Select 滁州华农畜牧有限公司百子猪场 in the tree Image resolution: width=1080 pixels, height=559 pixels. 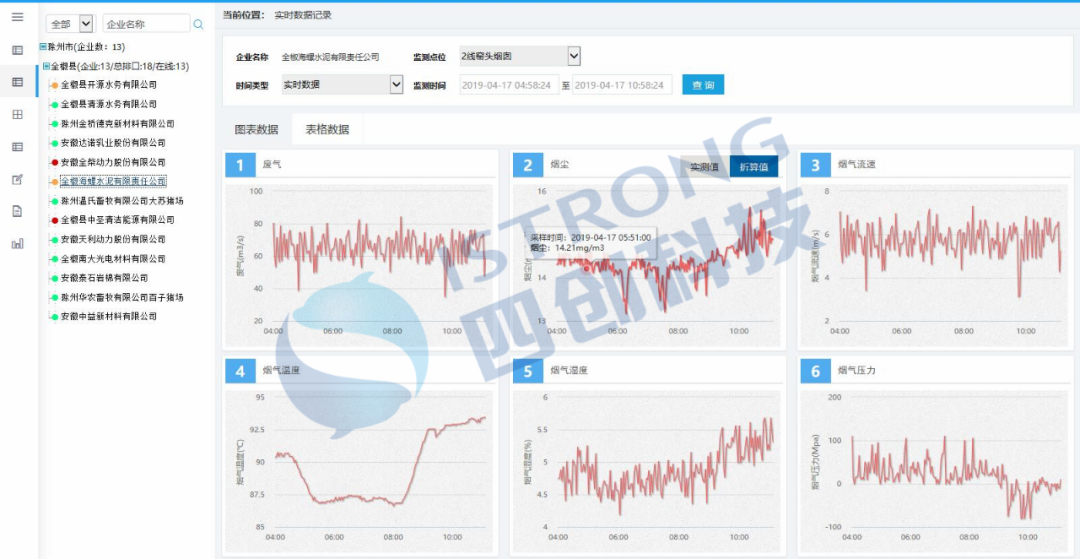point(122,297)
